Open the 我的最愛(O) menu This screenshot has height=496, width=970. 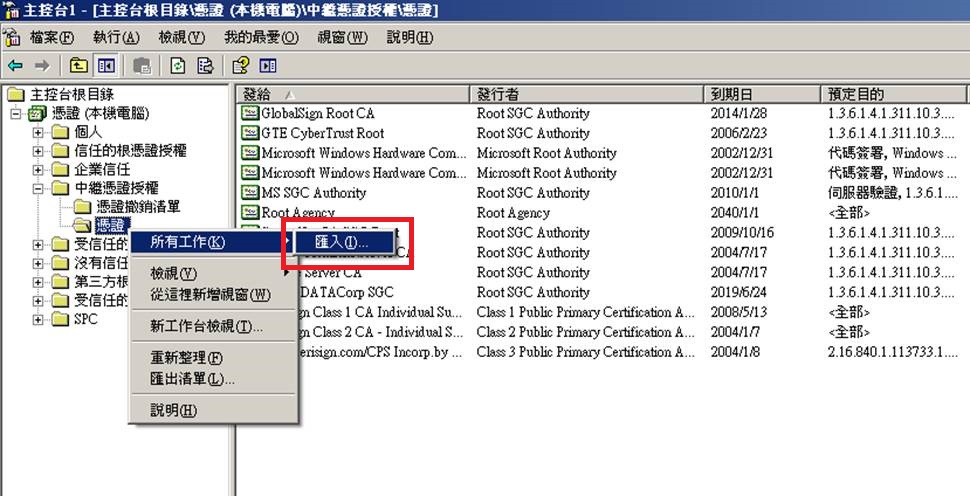pyautogui.click(x=261, y=37)
